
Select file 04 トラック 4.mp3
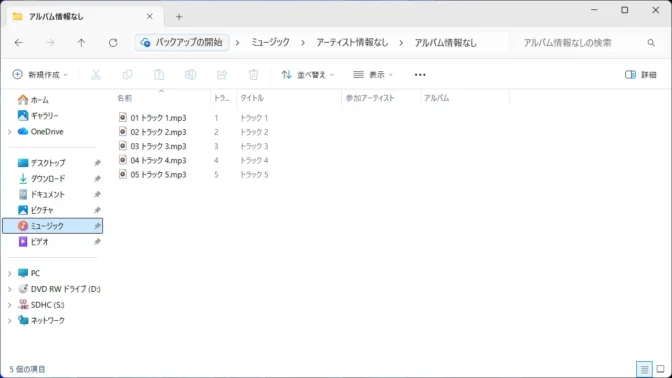tap(158, 160)
